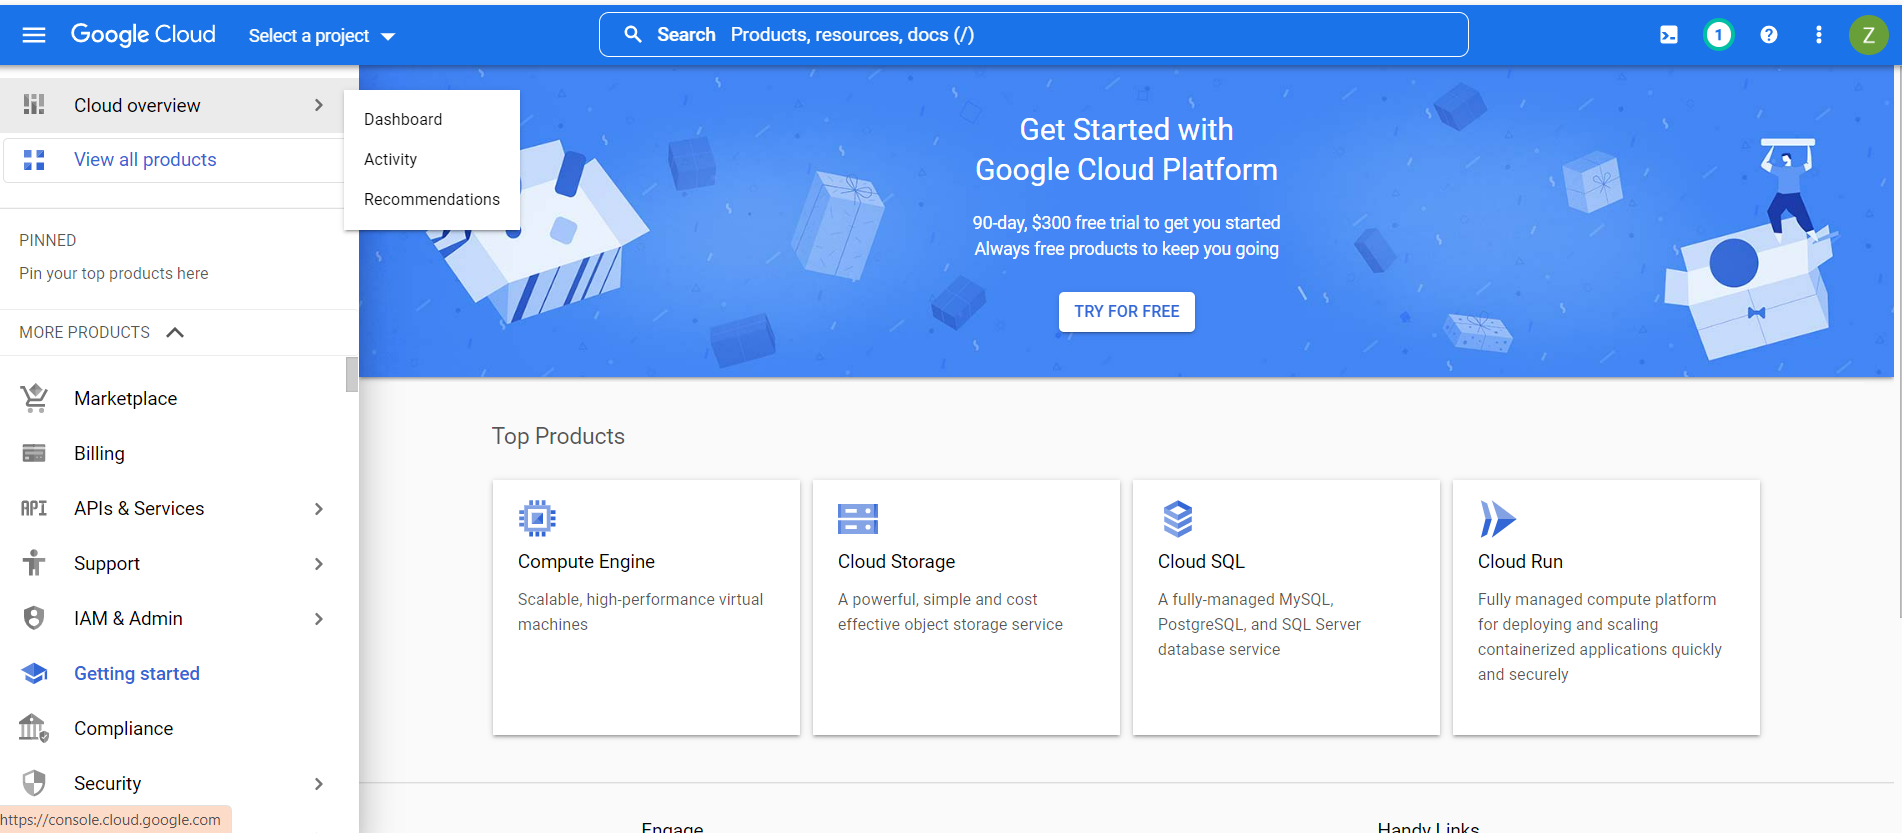This screenshot has width=1902, height=833.
Task: Select Recommendations from the flyout menu
Action: (432, 199)
